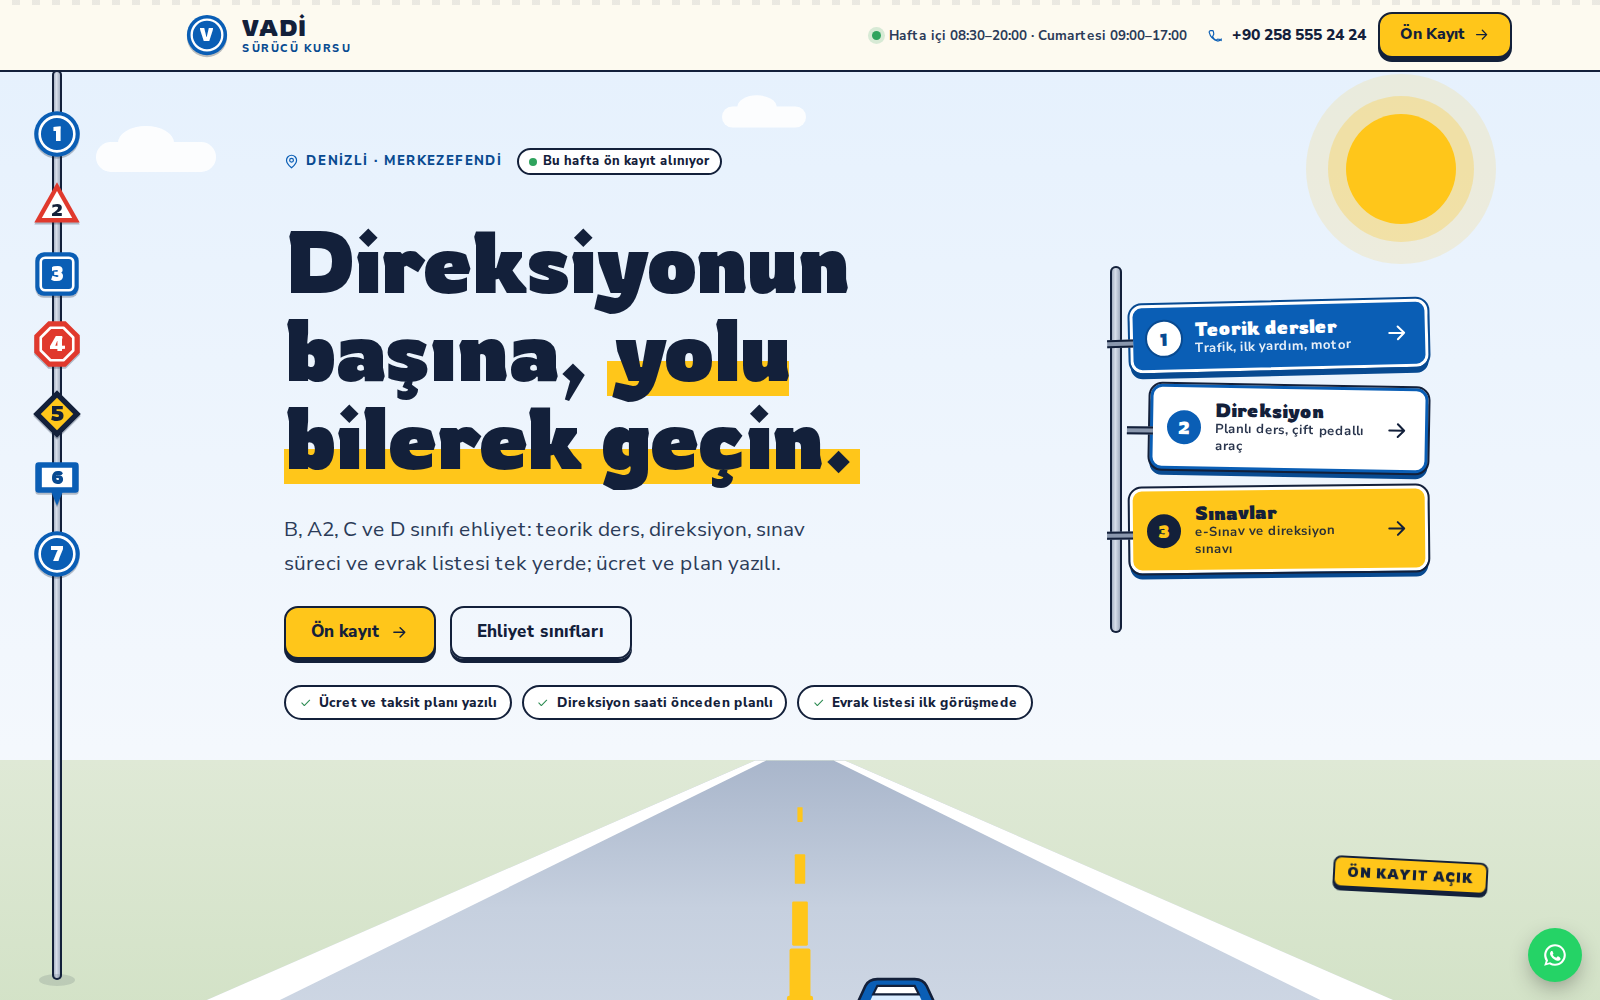Open the Direksiyon signboard card
This screenshot has height=1000, width=1600.
coord(1289,428)
